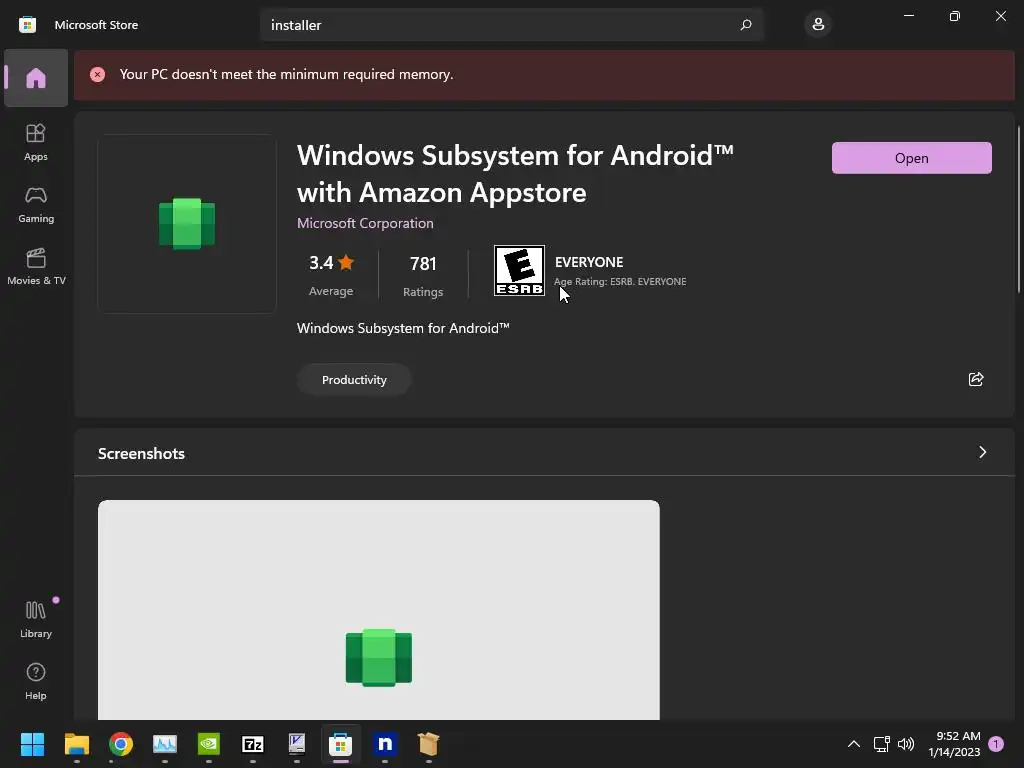Screen dimensions: 1024x768
Task: Expand the Screenshots section chevron
Action: [x=982, y=452]
